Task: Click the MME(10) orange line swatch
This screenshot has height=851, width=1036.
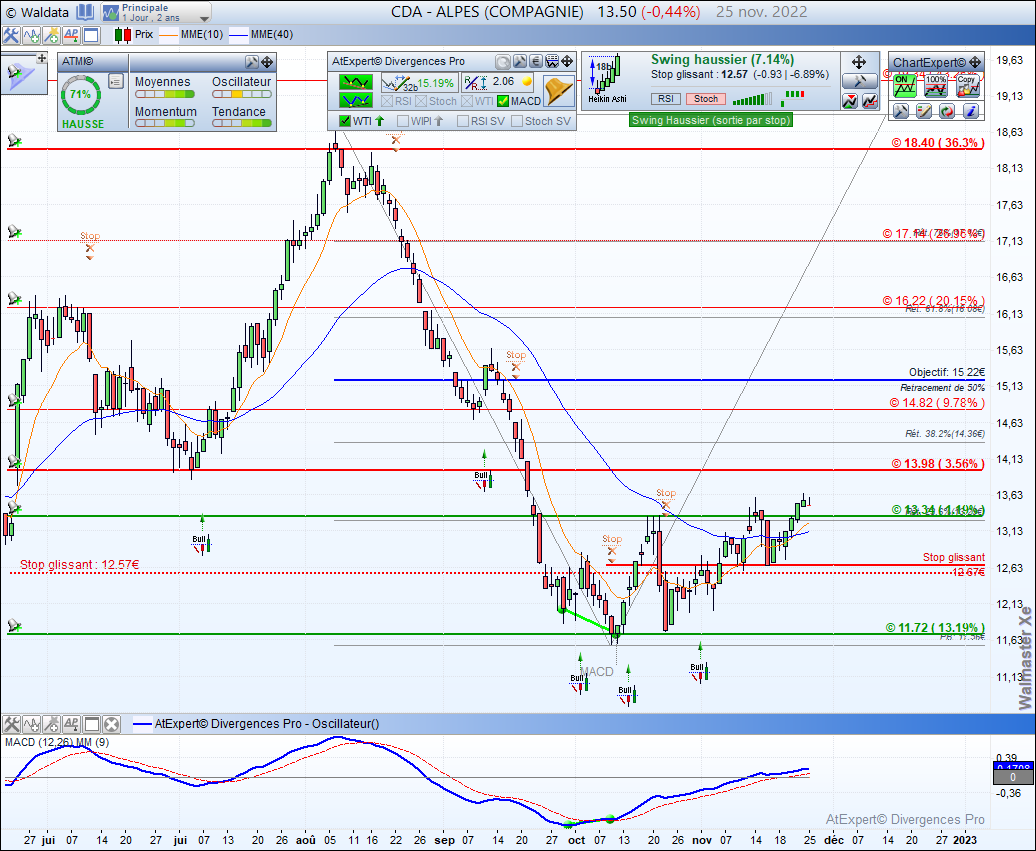Action: 169,35
